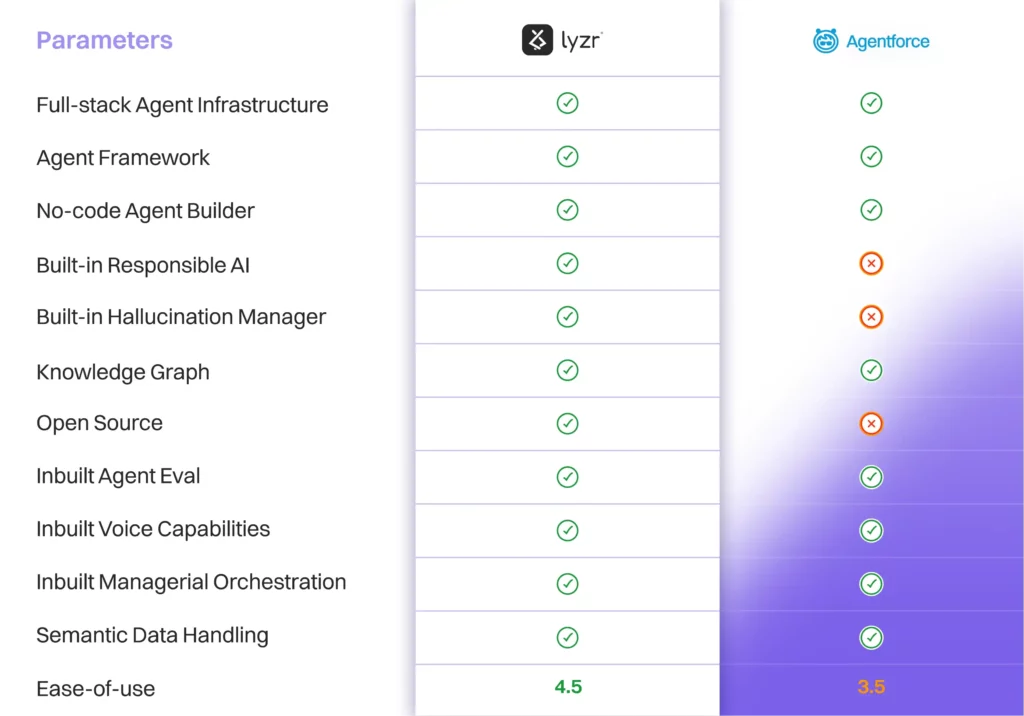This screenshot has width=1024, height=716.
Task: Click the lyzr logo icon
Action: 538,40
